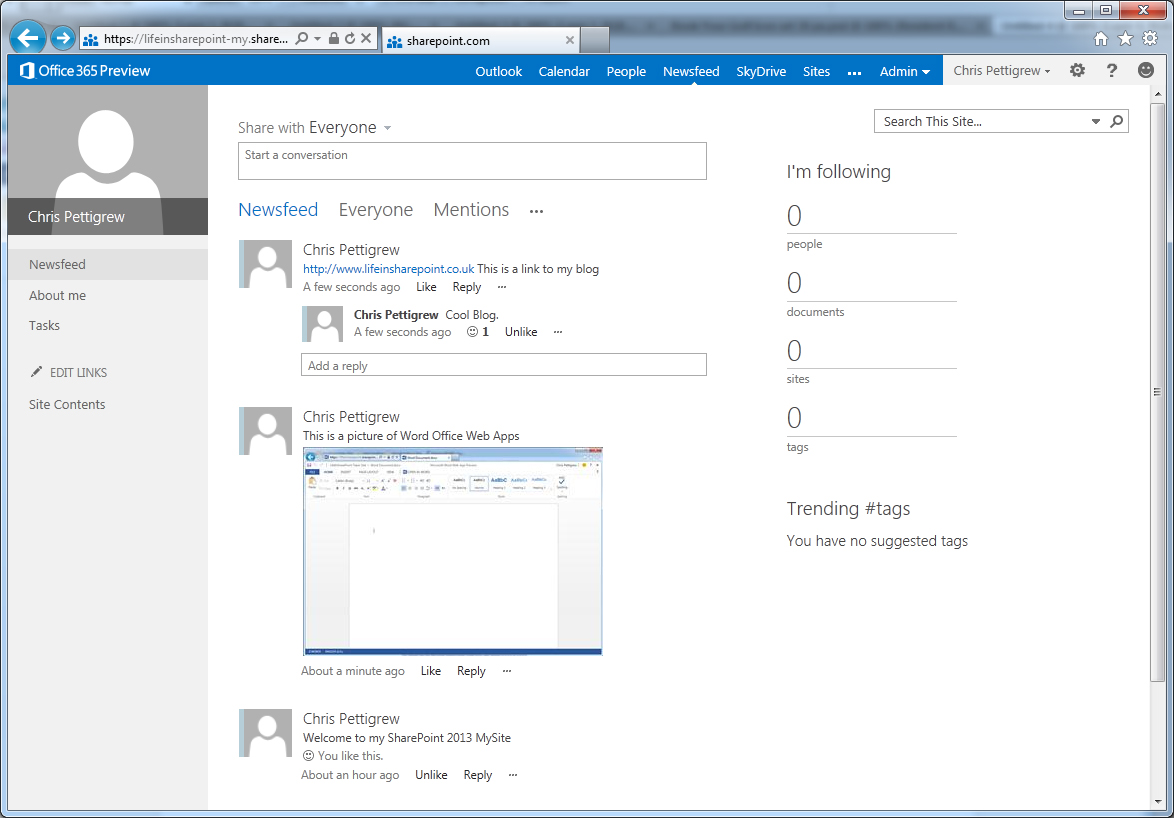The image size is (1174, 818).
Task: Open the Newsfeed link in top bar
Action: (x=691, y=71)
